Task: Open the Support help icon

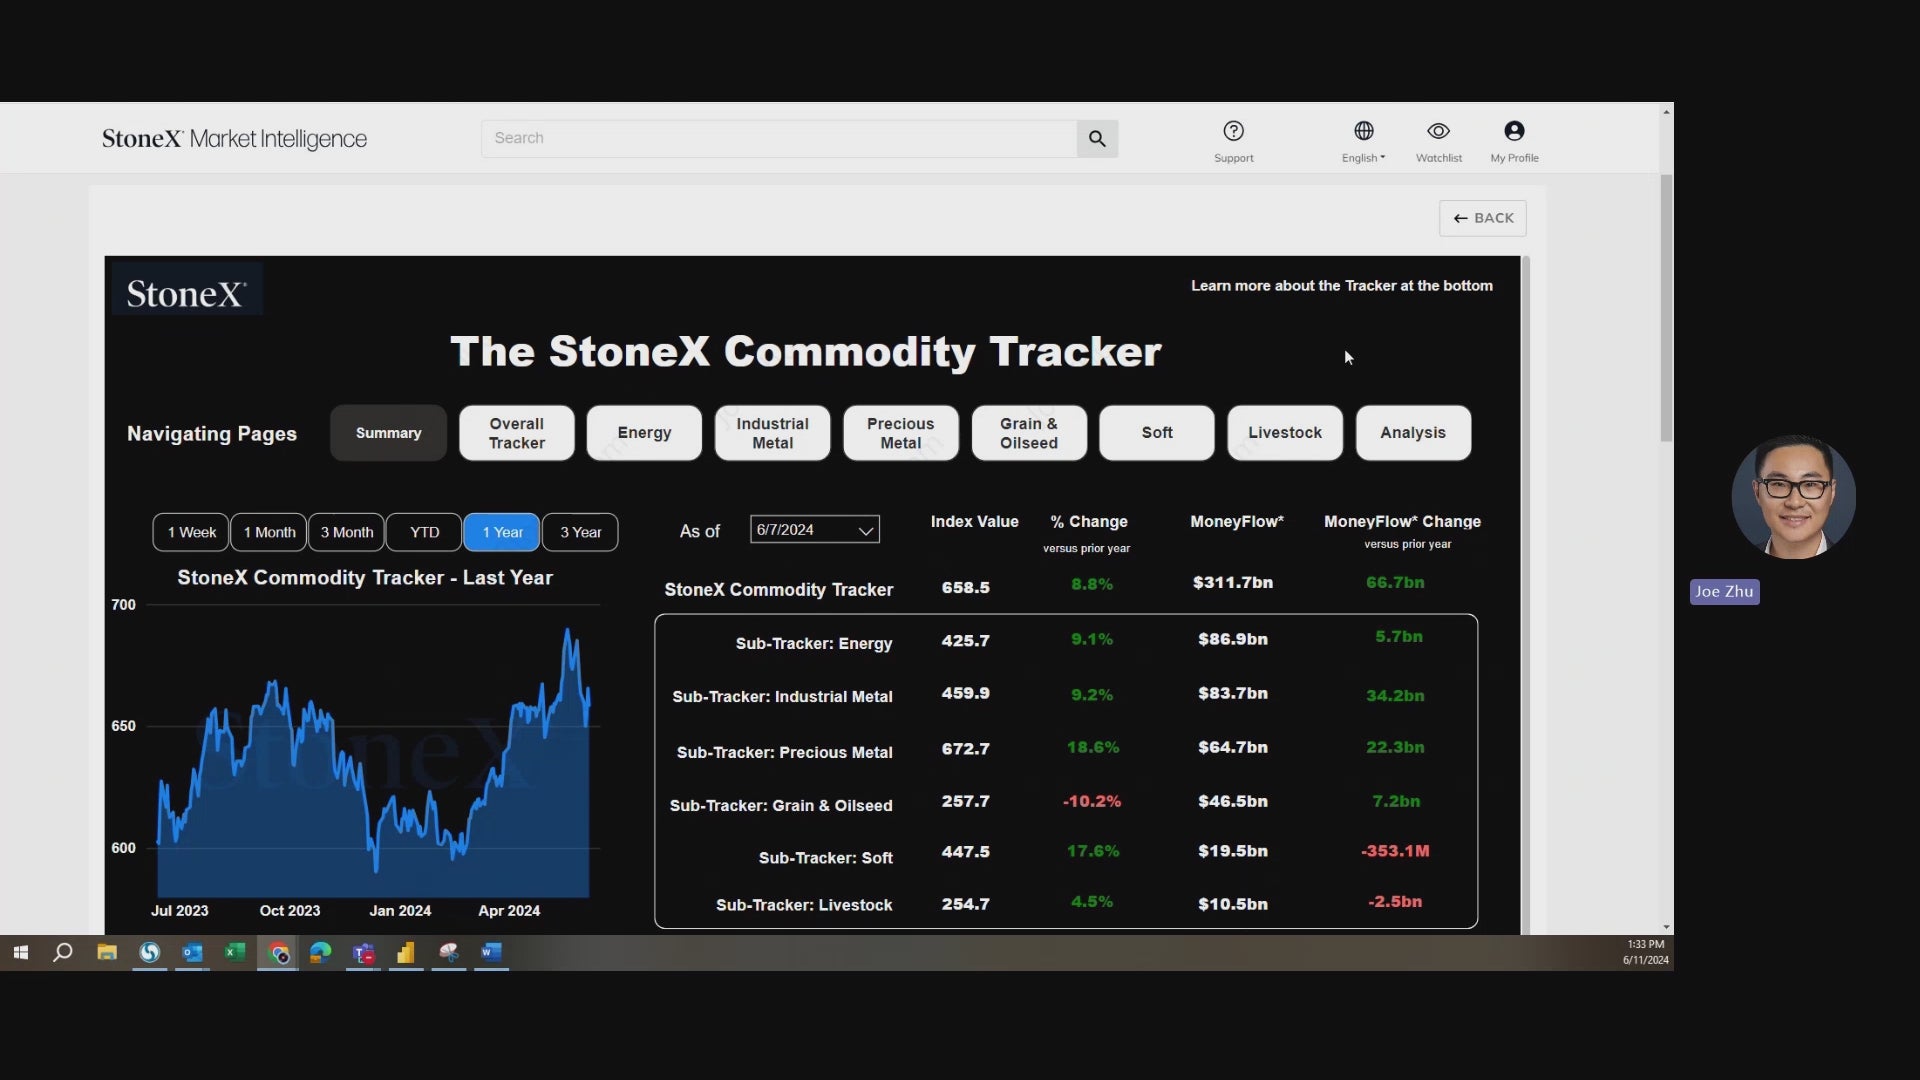Action: click(x=1233, y=142)
